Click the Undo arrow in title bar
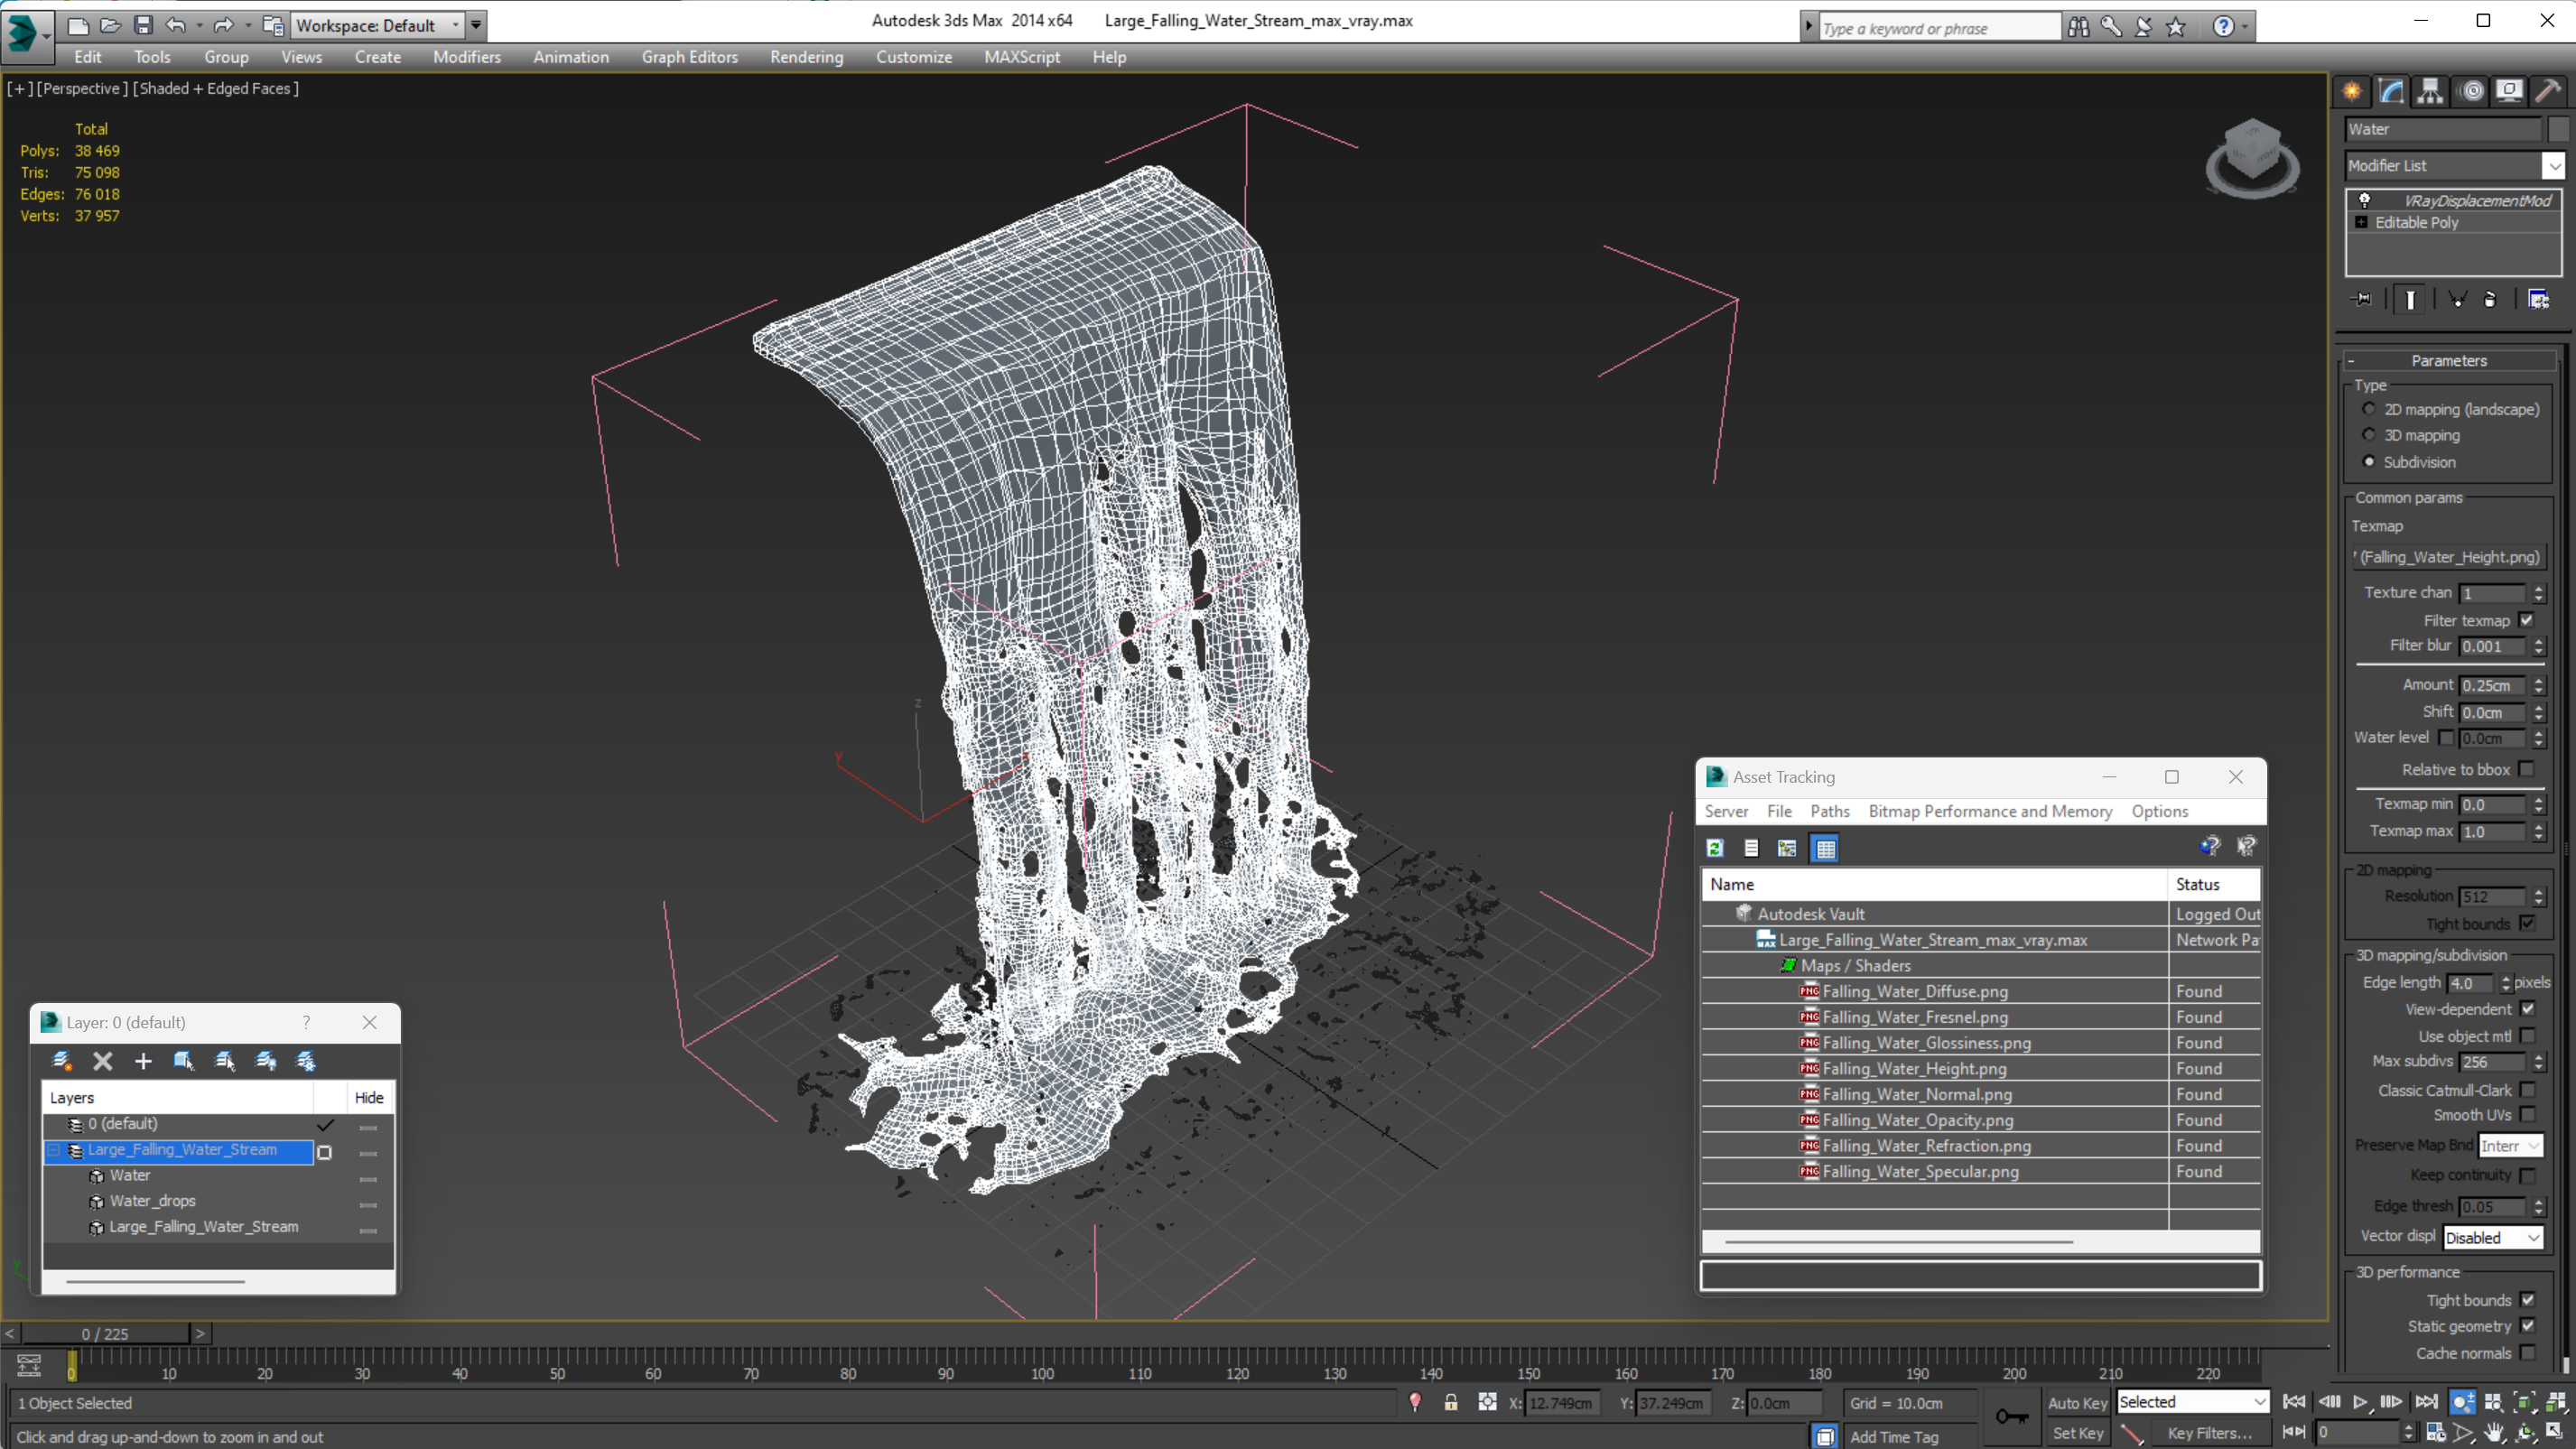 click(x=175, y=25)
